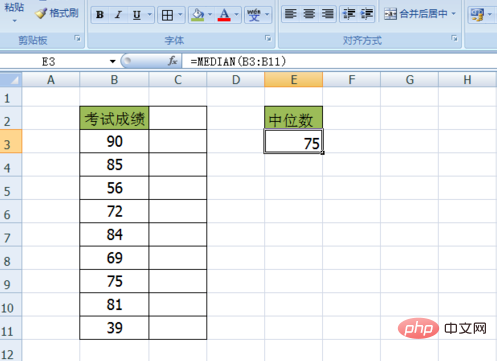Click the number format icon at the ribbon's right edge
This screenshot has width=497, height=361.
(477, 15)
